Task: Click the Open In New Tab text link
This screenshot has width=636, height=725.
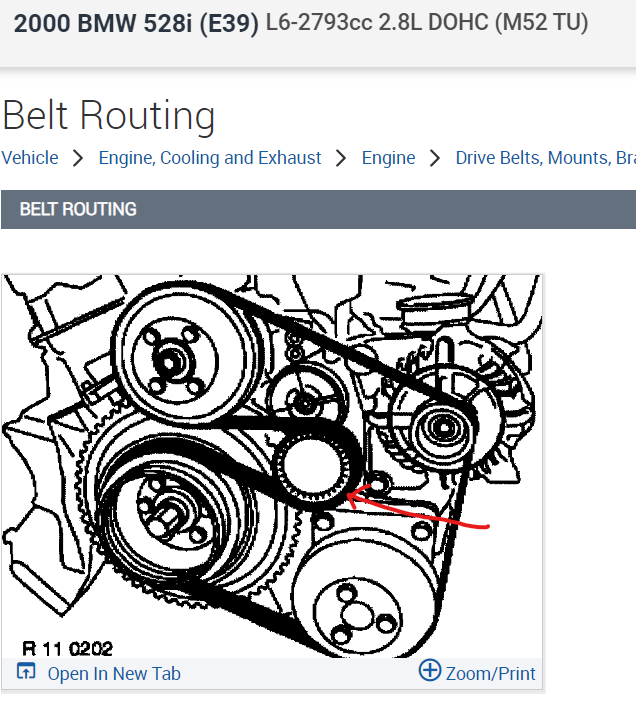Action: (114, 674)
